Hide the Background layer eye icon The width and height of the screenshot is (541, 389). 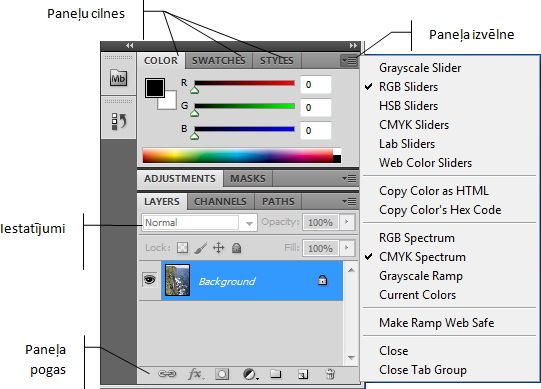click(149, 280)
